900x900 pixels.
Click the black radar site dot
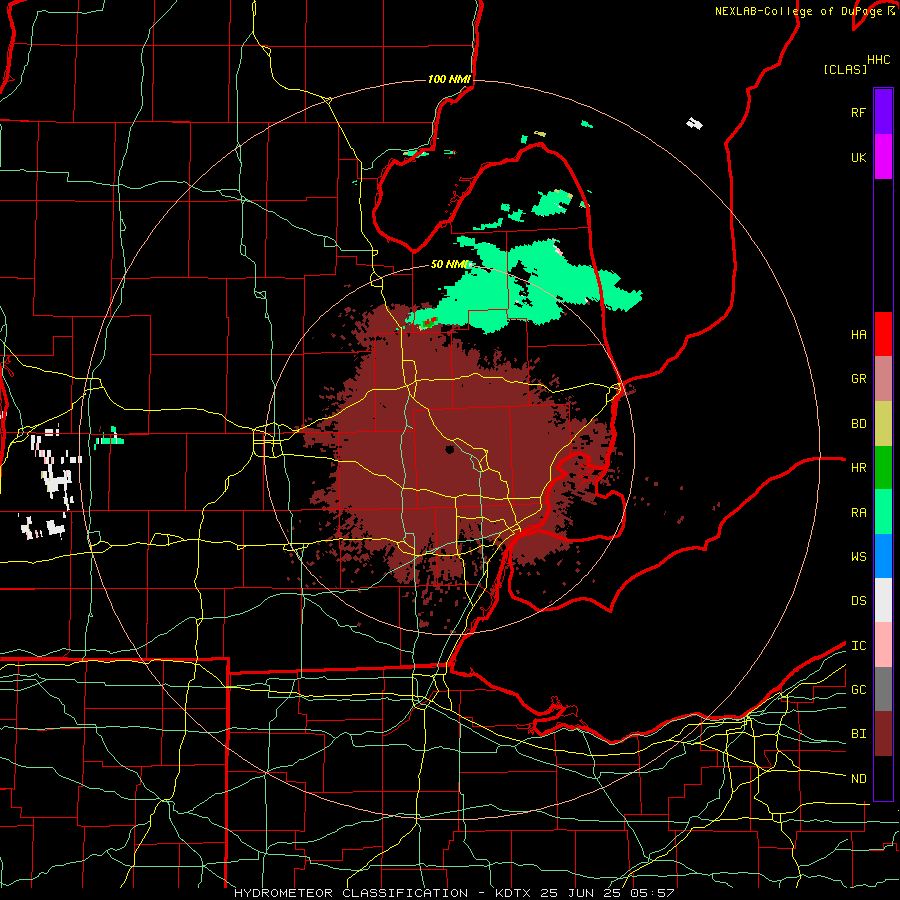[x=449, y=449]
